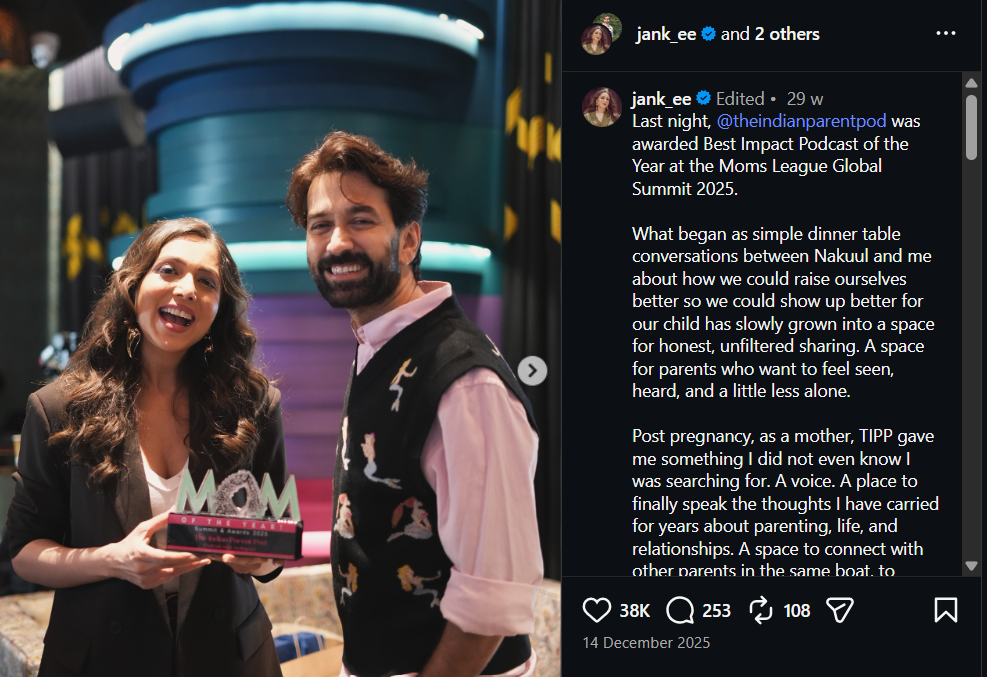Screen dimensions: 987x677
Task: Share the post with the paper plane icon
Action: coord(840,610)
